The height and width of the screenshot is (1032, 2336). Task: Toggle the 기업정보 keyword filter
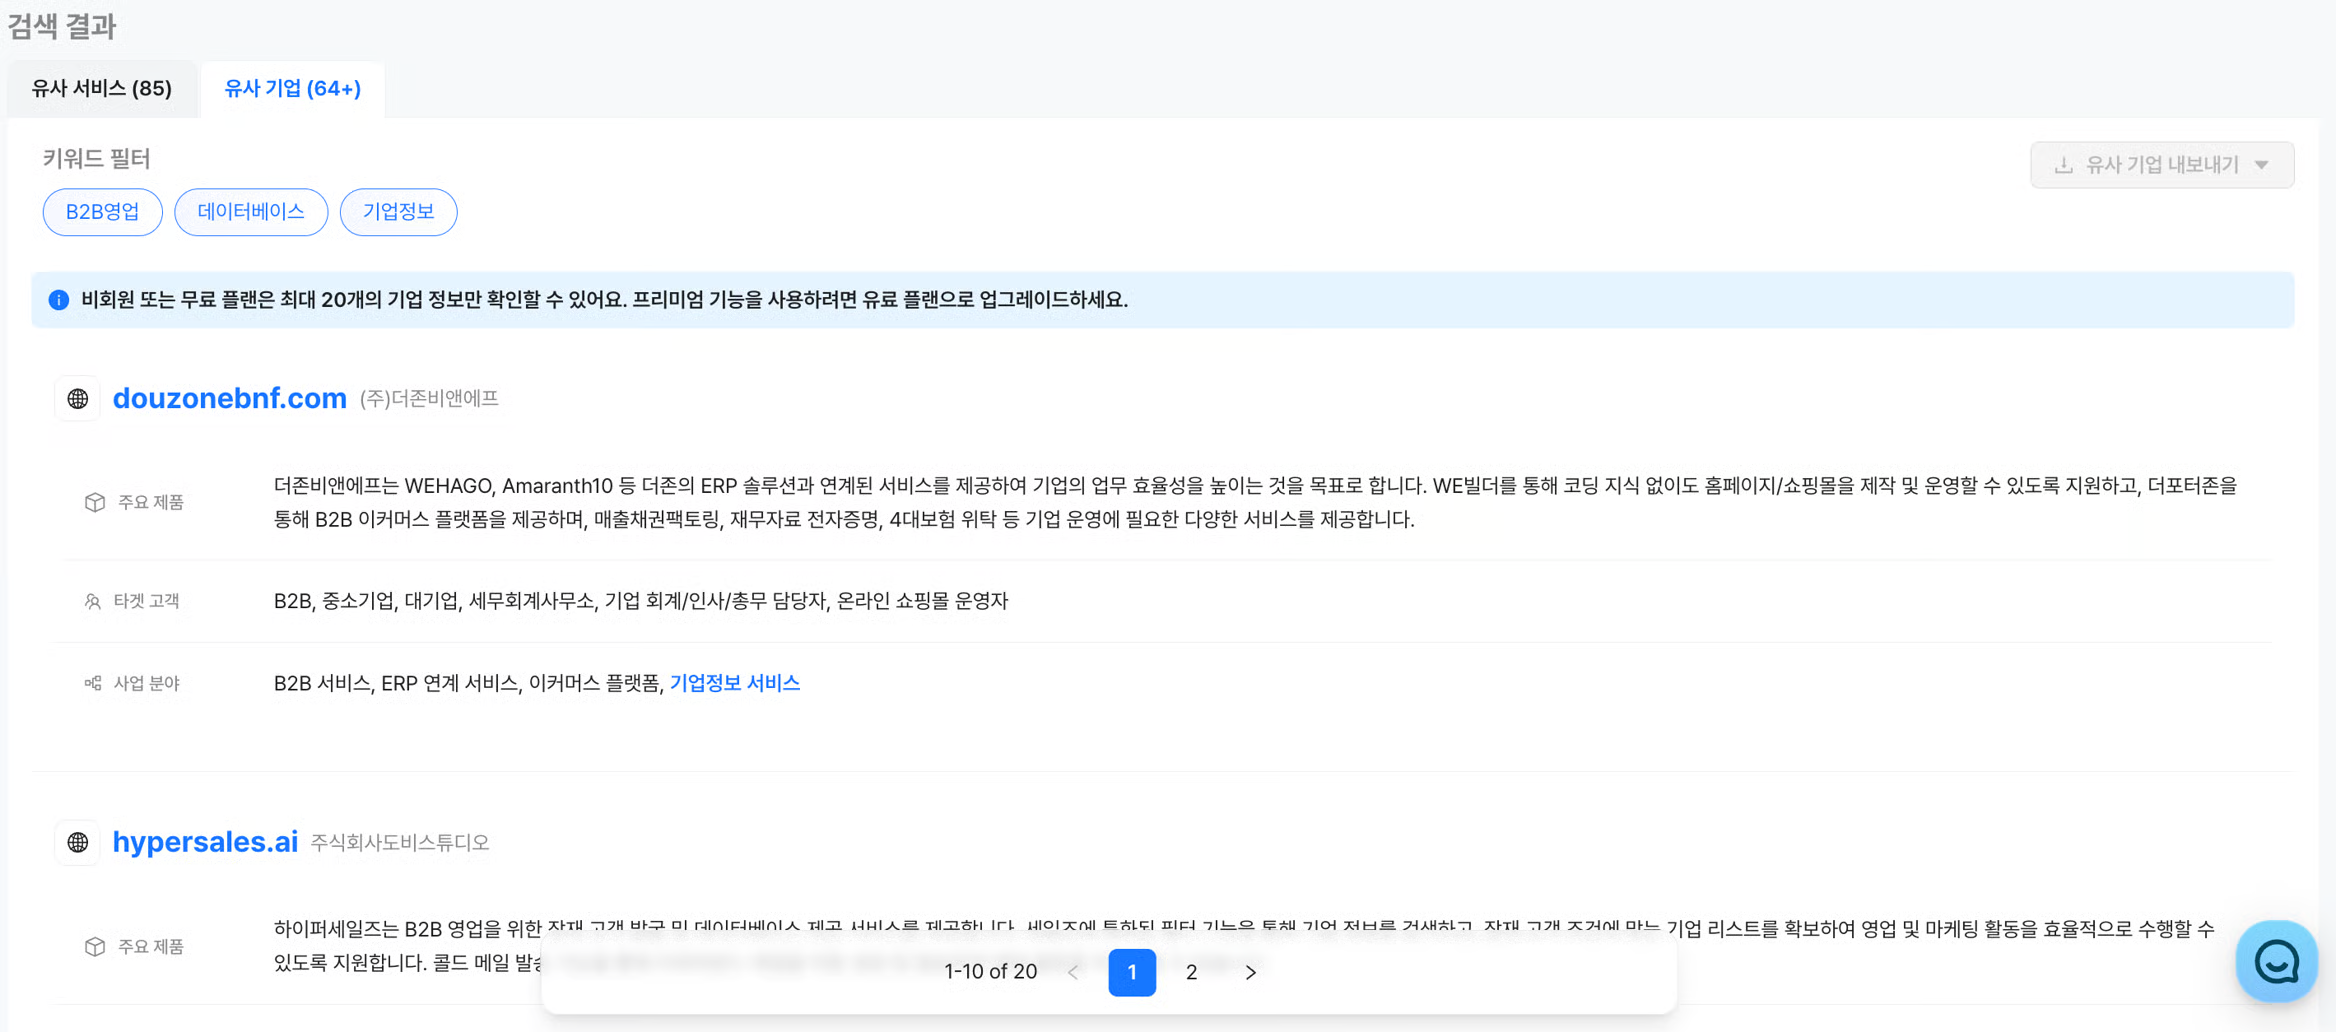(398, 212)
